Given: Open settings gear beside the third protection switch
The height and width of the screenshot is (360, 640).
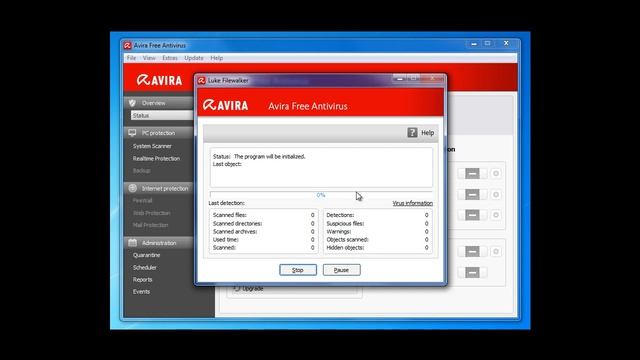Looking at the screenshot, I should pyautogui.click(x=496, y=215).
